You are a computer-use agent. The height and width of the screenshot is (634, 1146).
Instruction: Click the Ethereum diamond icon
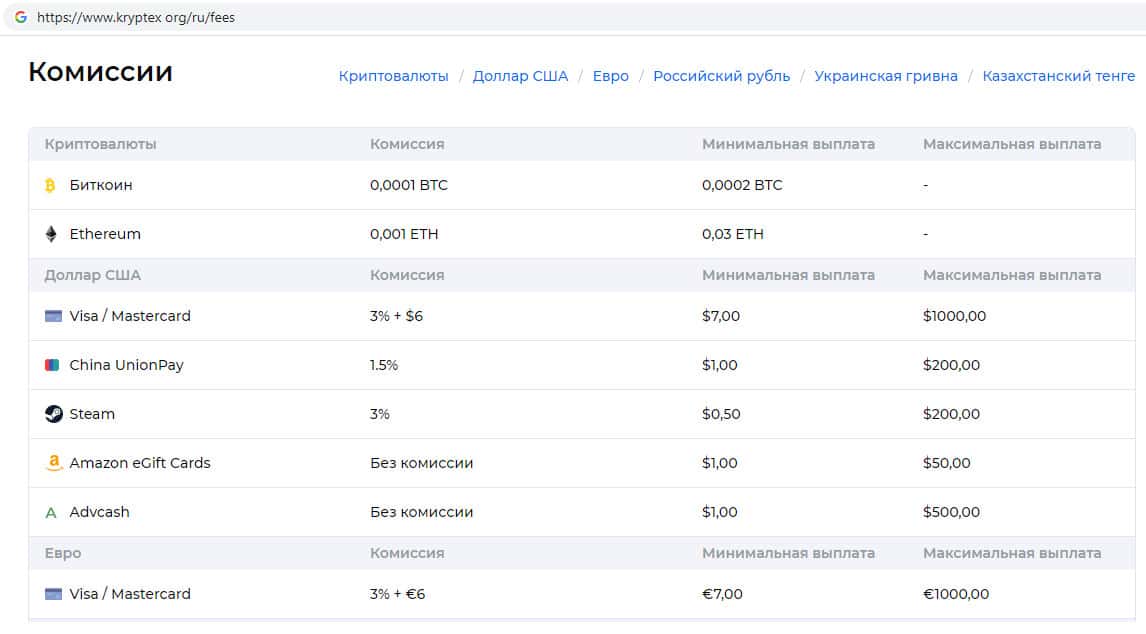pos(51,234)
